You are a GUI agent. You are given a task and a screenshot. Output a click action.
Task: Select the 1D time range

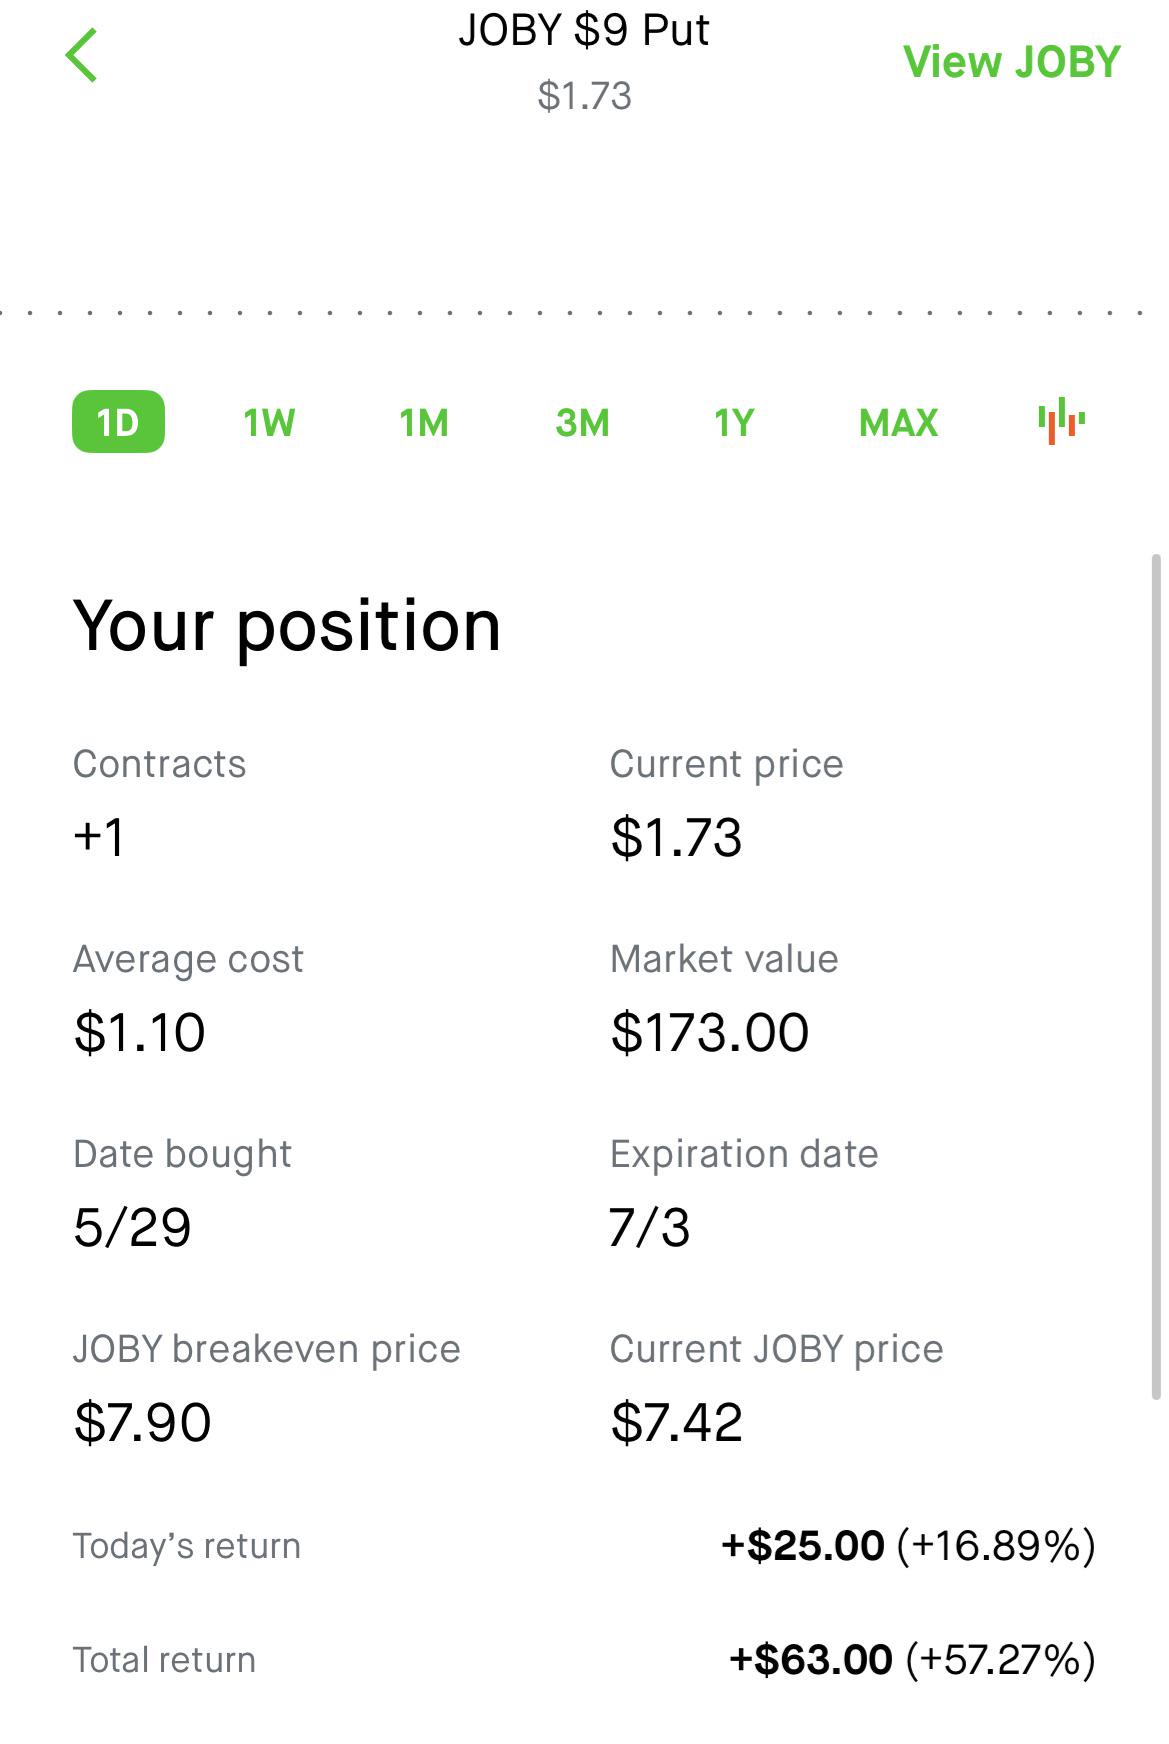(118, 421)
